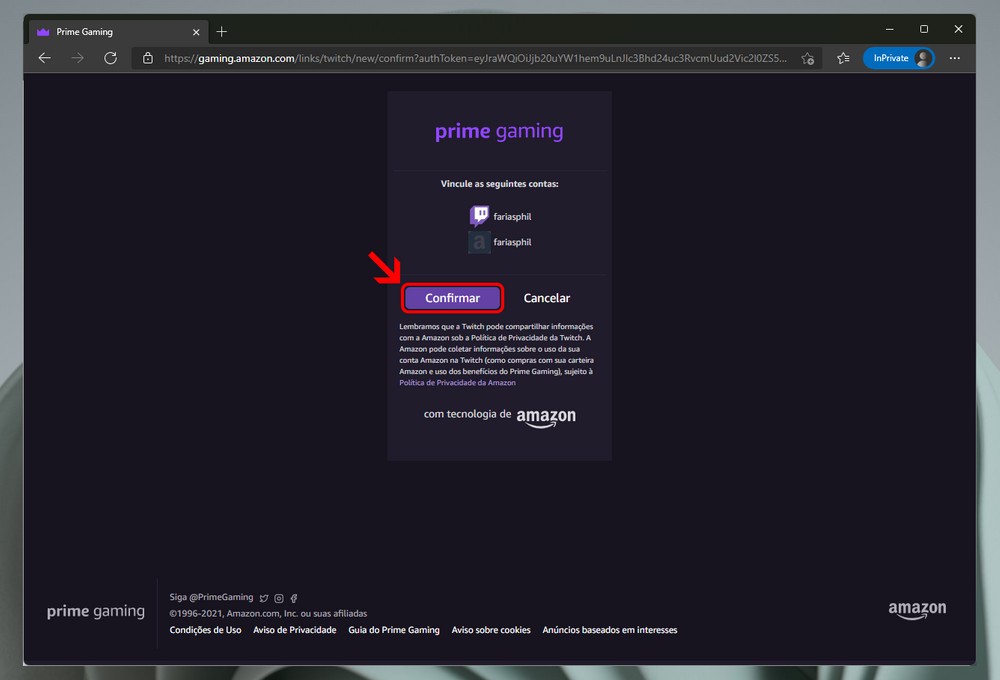The image size is (1000, 680).
Task: Minimize the browser window
Action: click(x=890, y=29)
